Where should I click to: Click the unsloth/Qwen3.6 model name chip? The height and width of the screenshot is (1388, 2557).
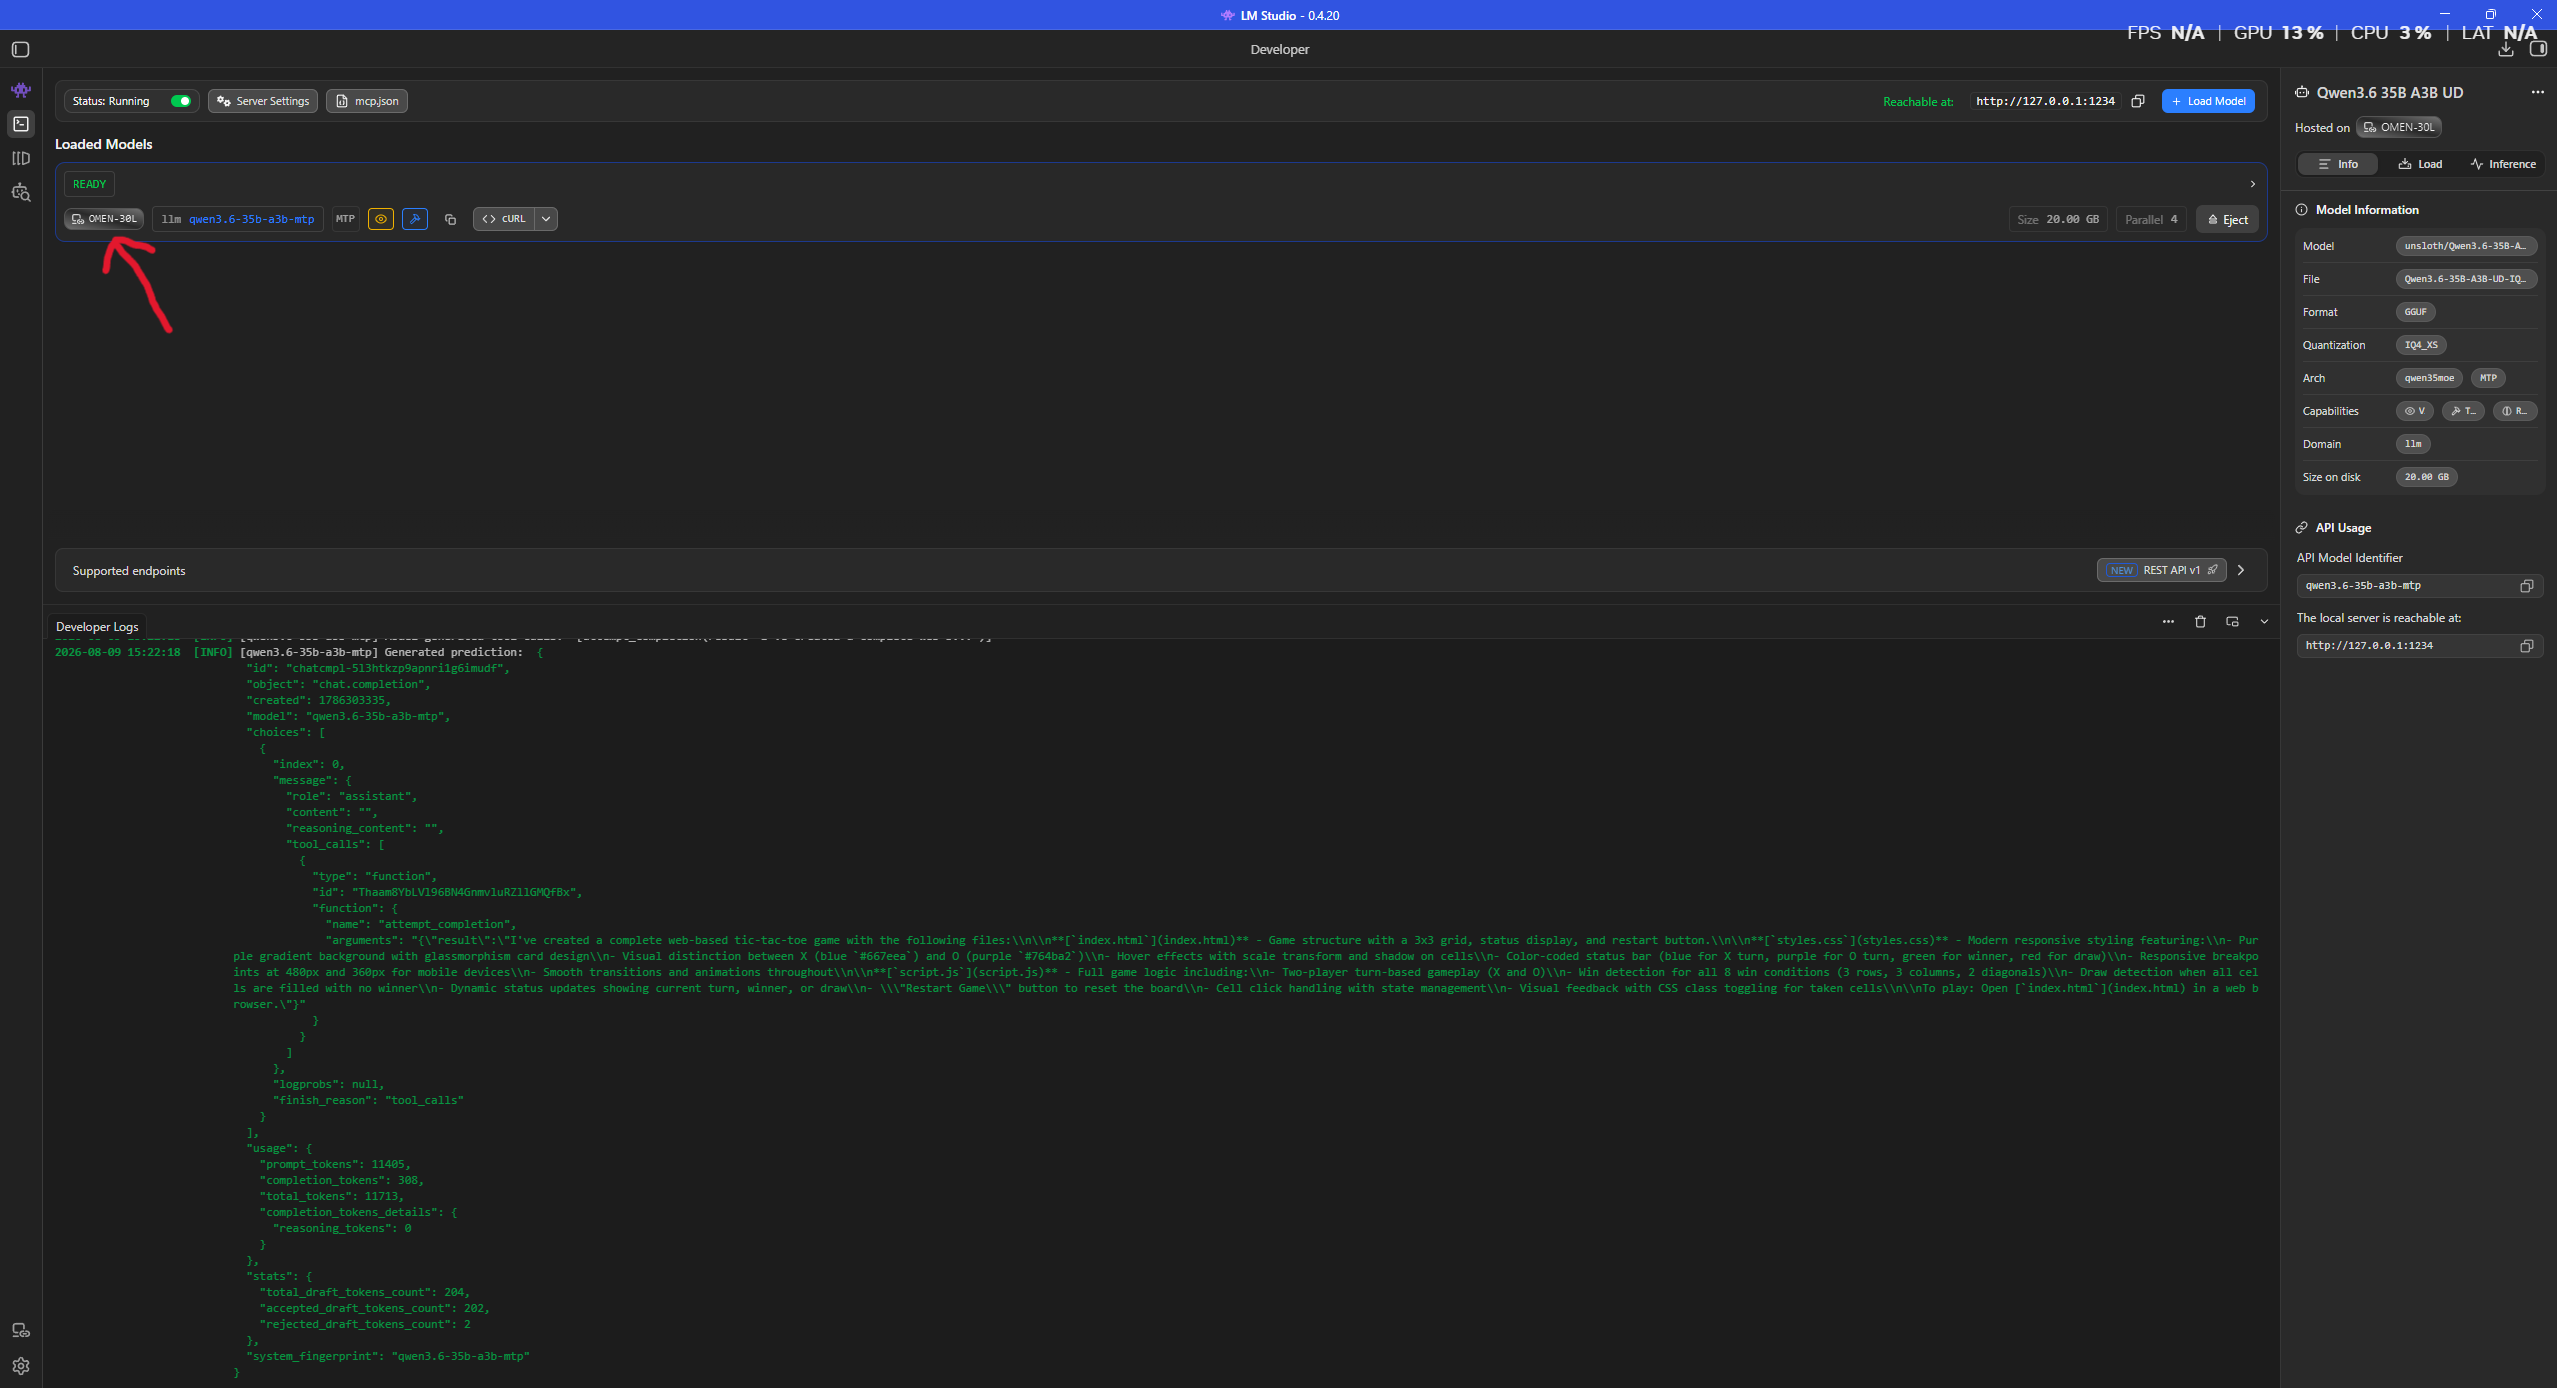coord(2466,246)
